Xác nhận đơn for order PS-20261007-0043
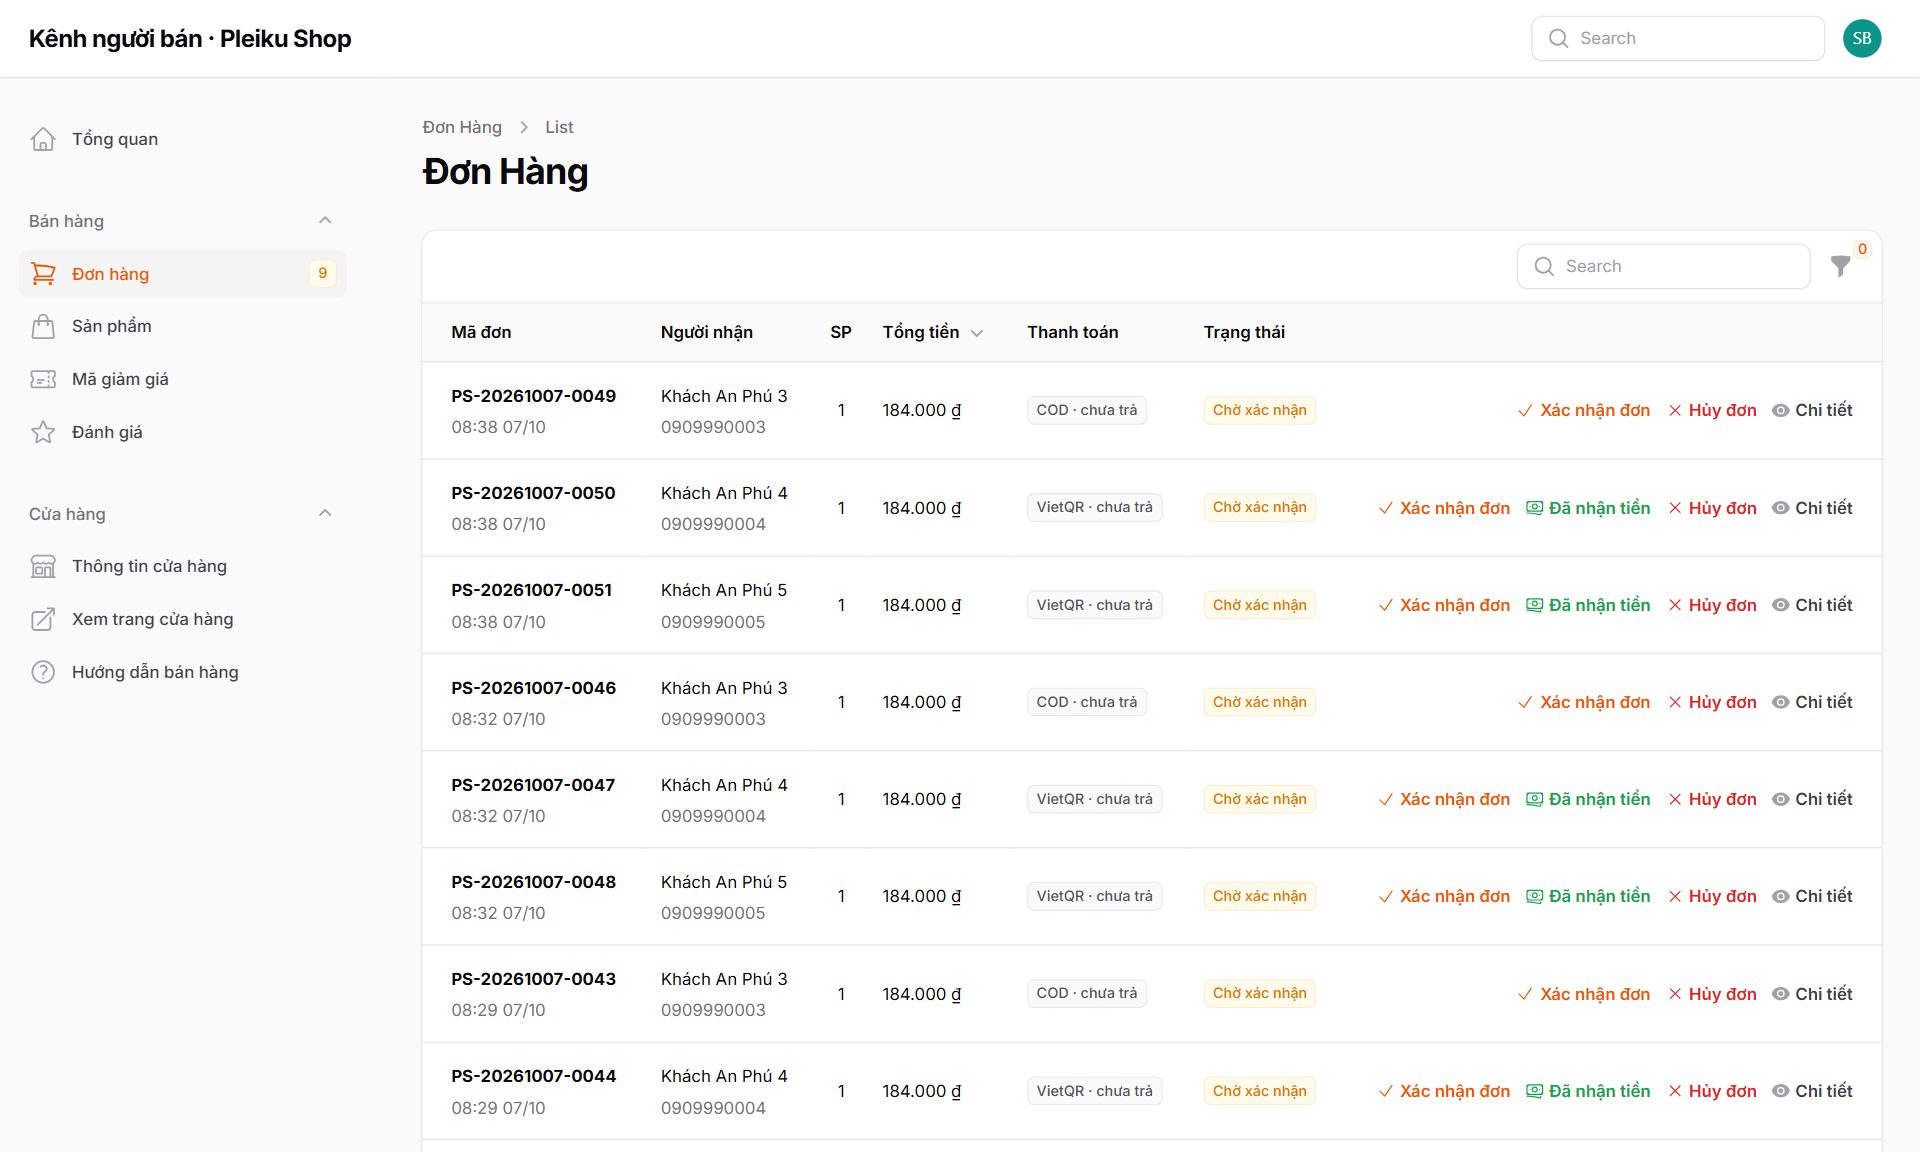This screenshot has height=1152, width=1920. click(x=1584, y=994)
